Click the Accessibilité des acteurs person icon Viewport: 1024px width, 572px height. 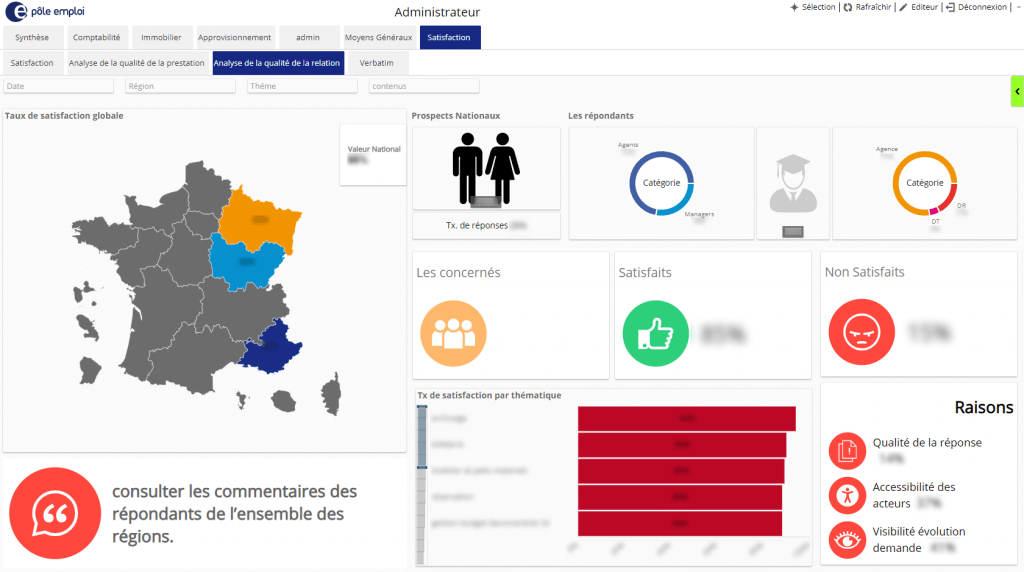[x=847, y=495]
